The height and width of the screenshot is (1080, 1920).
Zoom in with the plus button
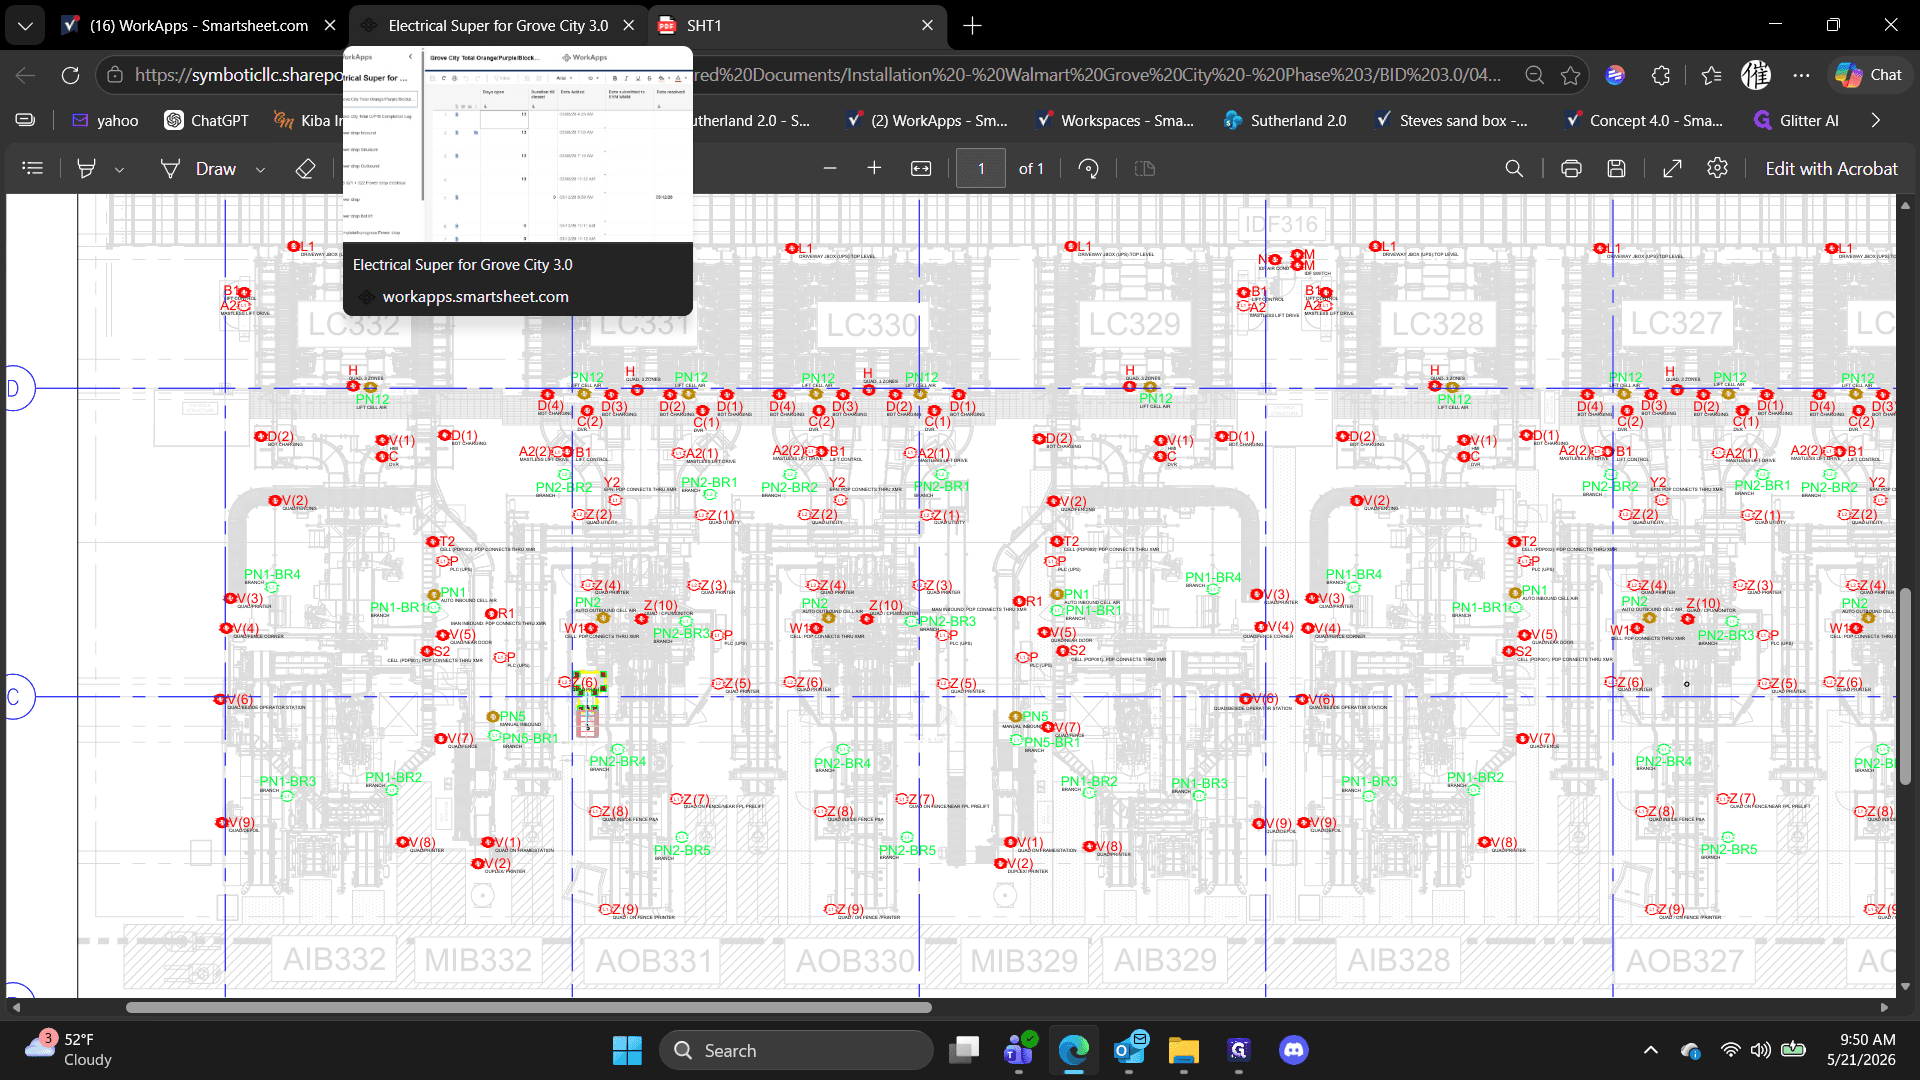874,169
